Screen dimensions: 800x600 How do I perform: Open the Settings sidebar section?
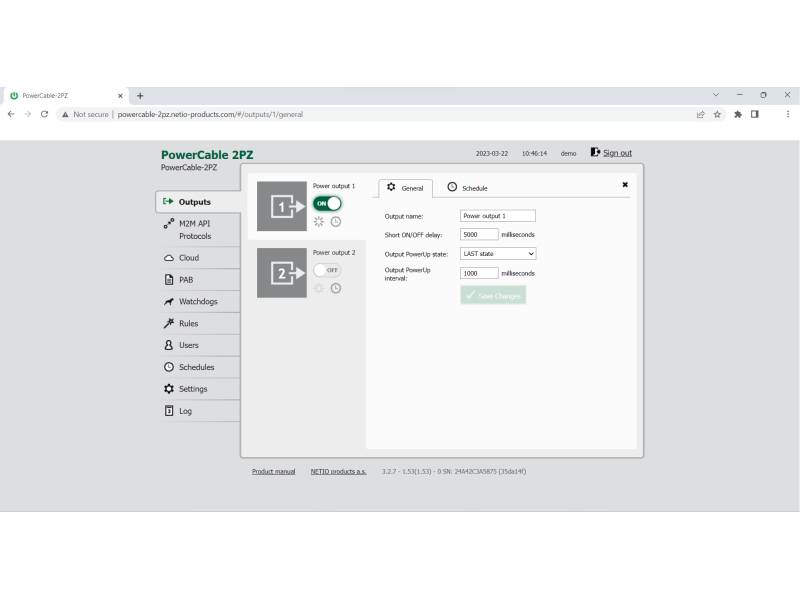[x=198, y=389]
